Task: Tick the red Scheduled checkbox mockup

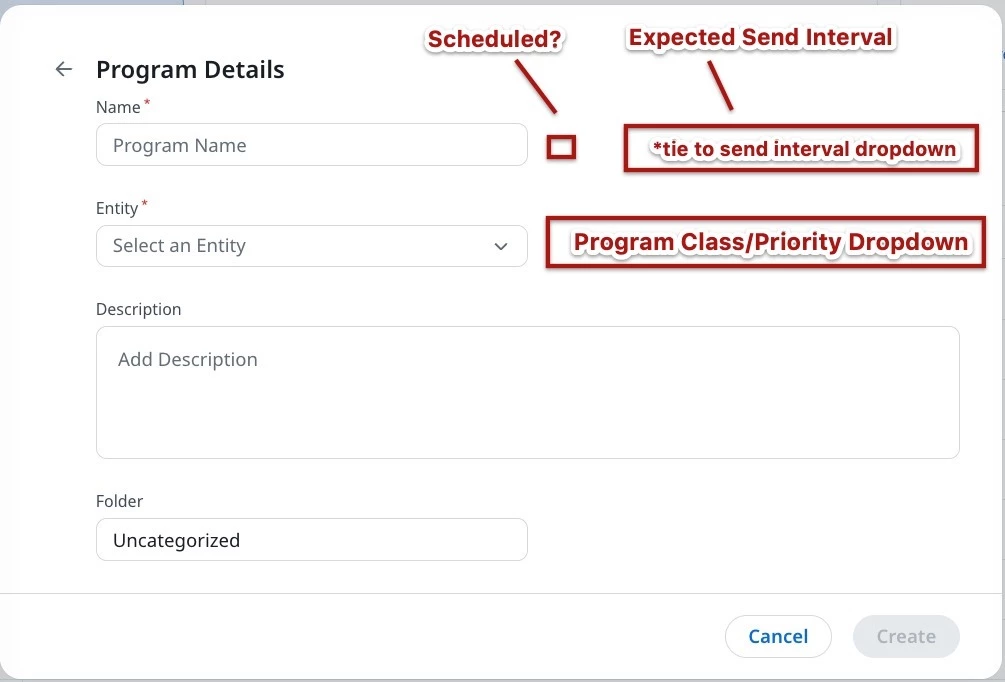Action: tap(561, 147)
